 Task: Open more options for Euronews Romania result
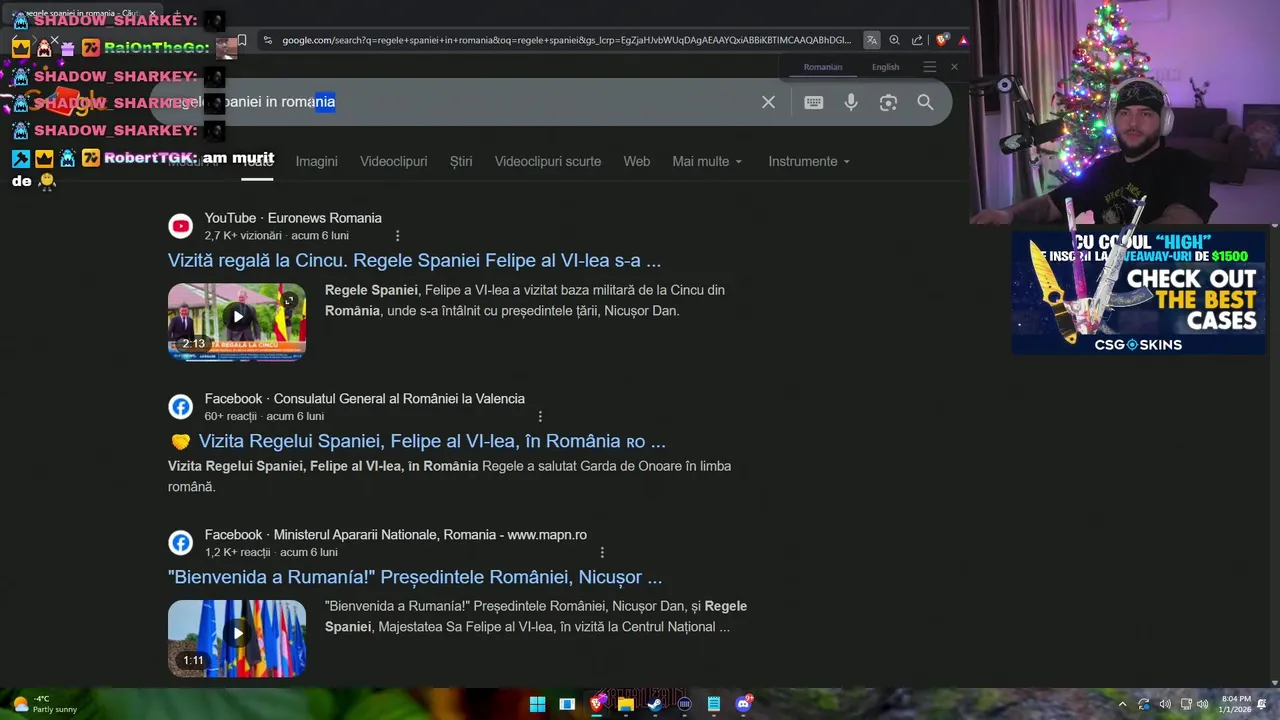397,236
